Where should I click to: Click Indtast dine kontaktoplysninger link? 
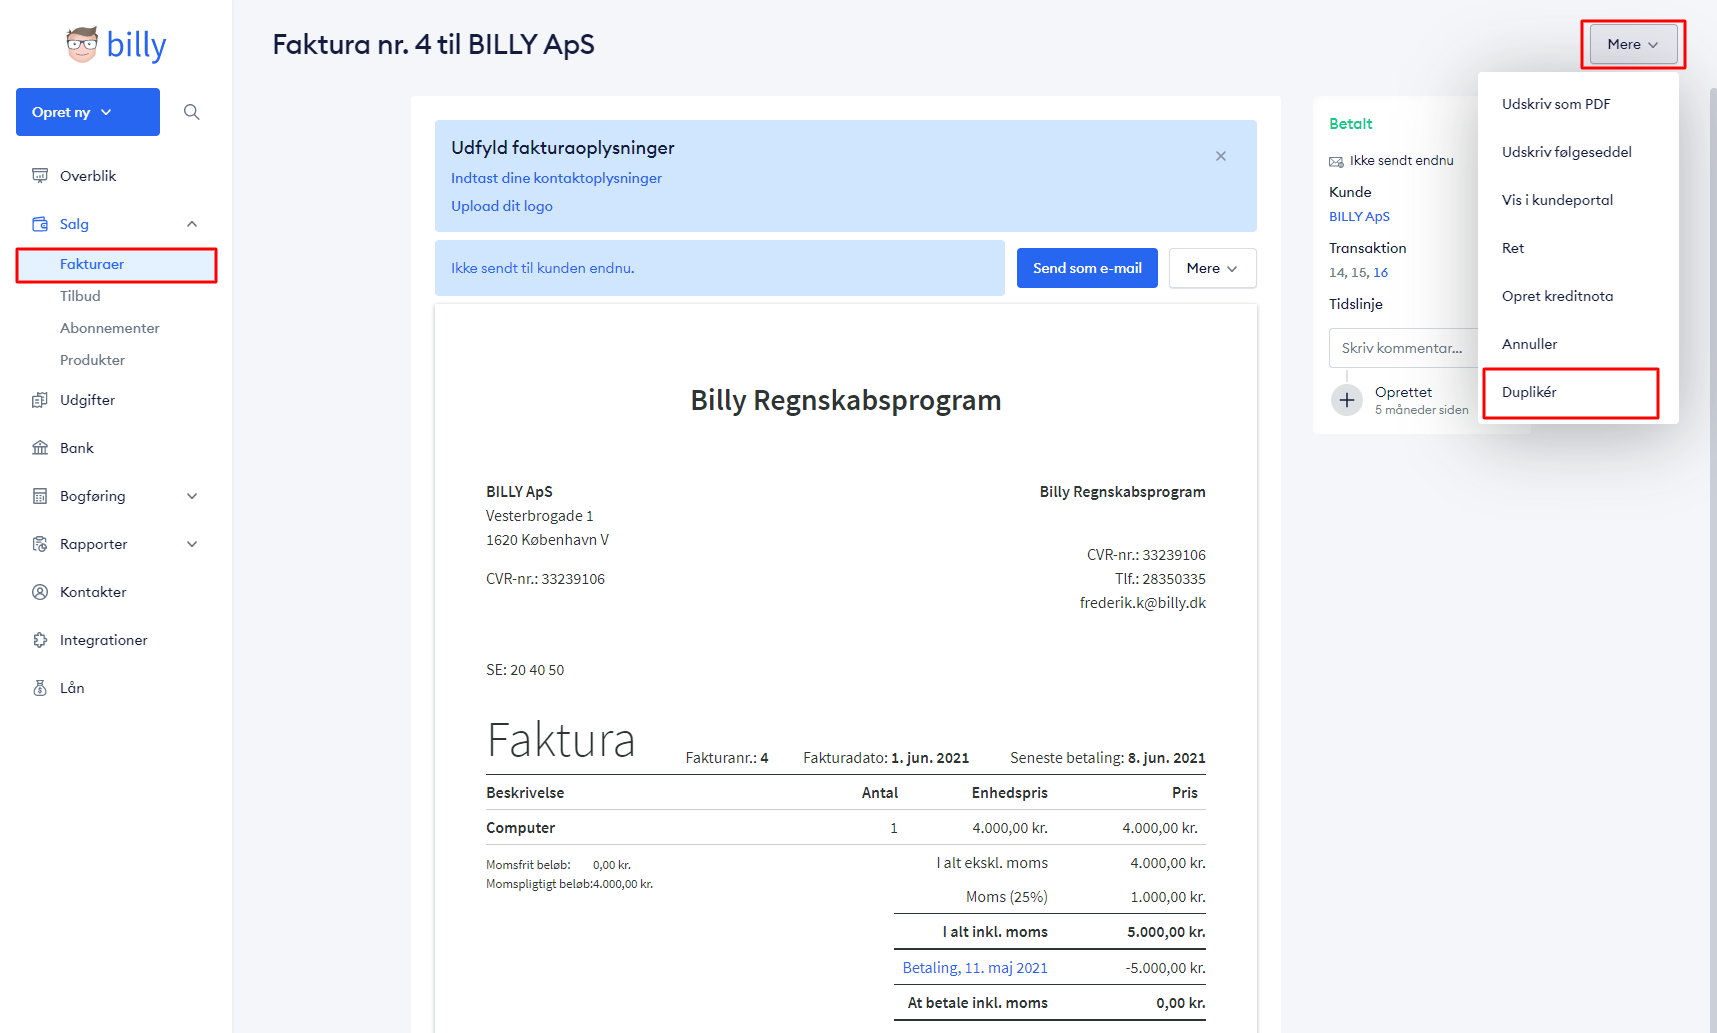[556, 178]
